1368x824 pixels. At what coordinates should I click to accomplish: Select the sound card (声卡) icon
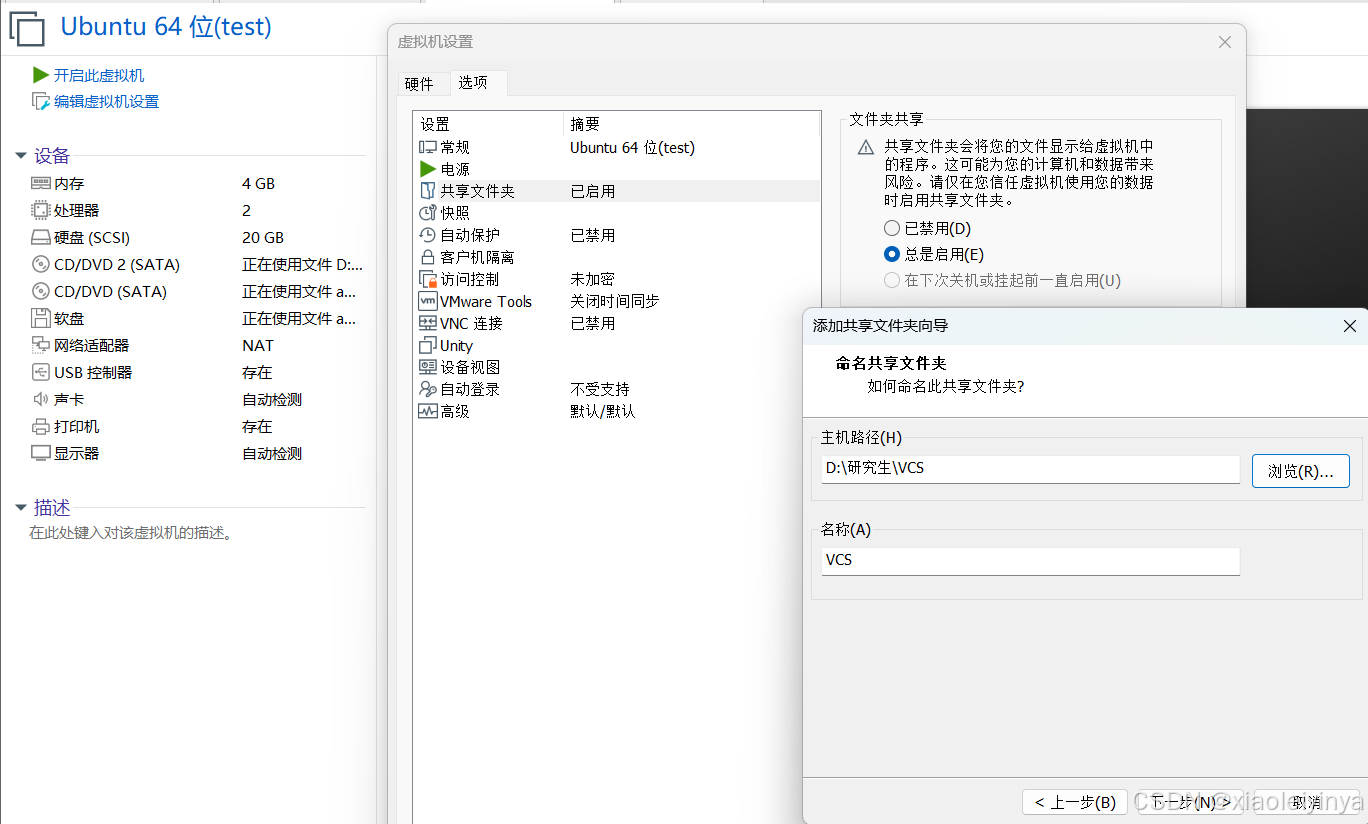click(x=41, y=400)
